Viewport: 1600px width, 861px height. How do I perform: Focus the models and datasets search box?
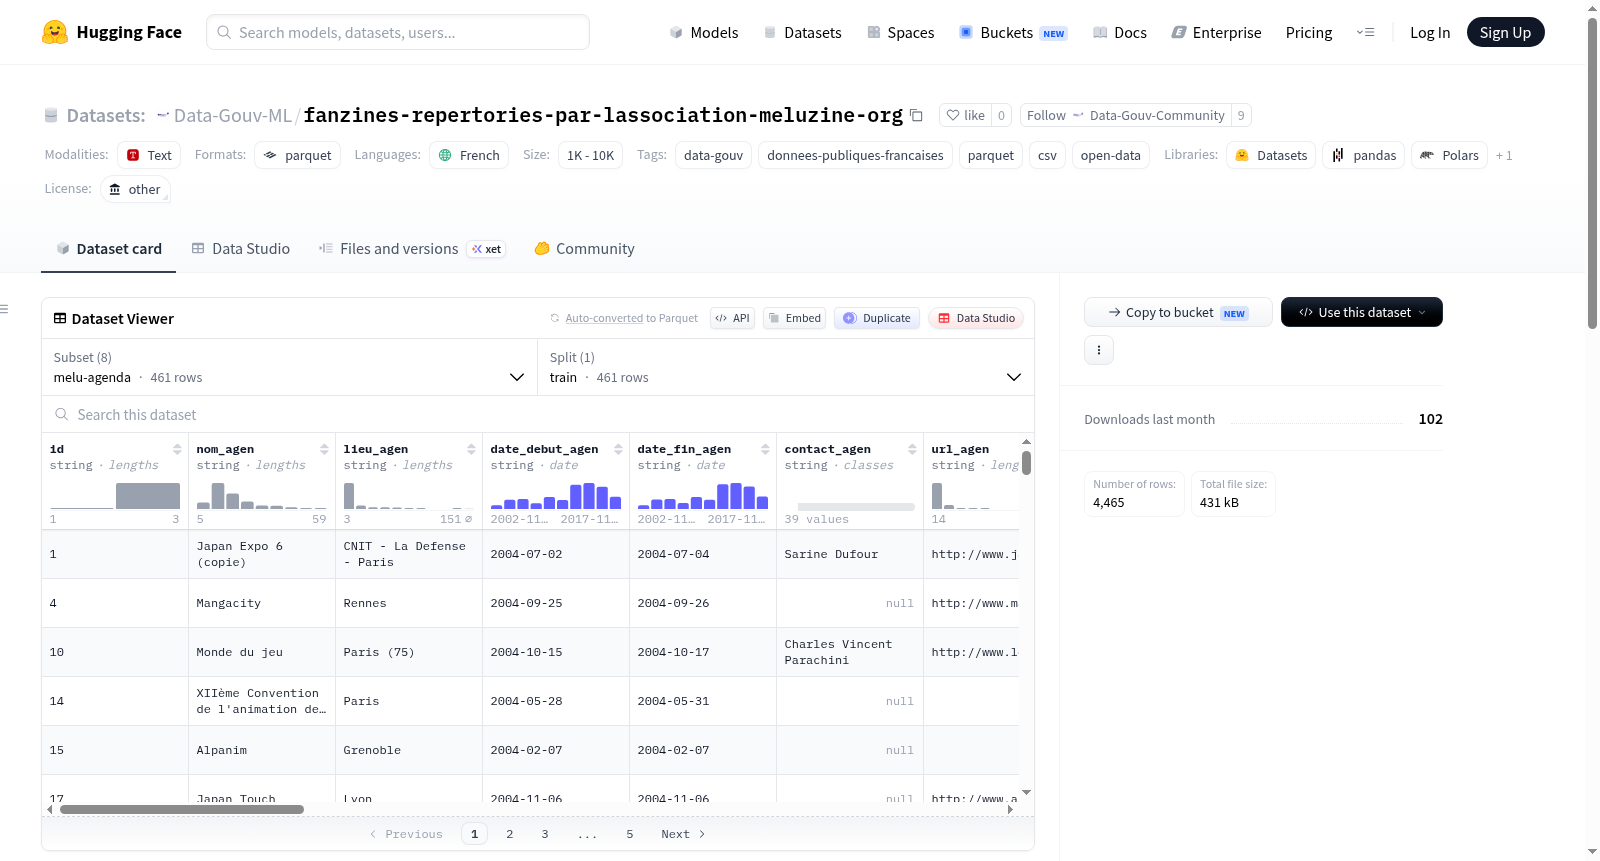pos(398,32)
